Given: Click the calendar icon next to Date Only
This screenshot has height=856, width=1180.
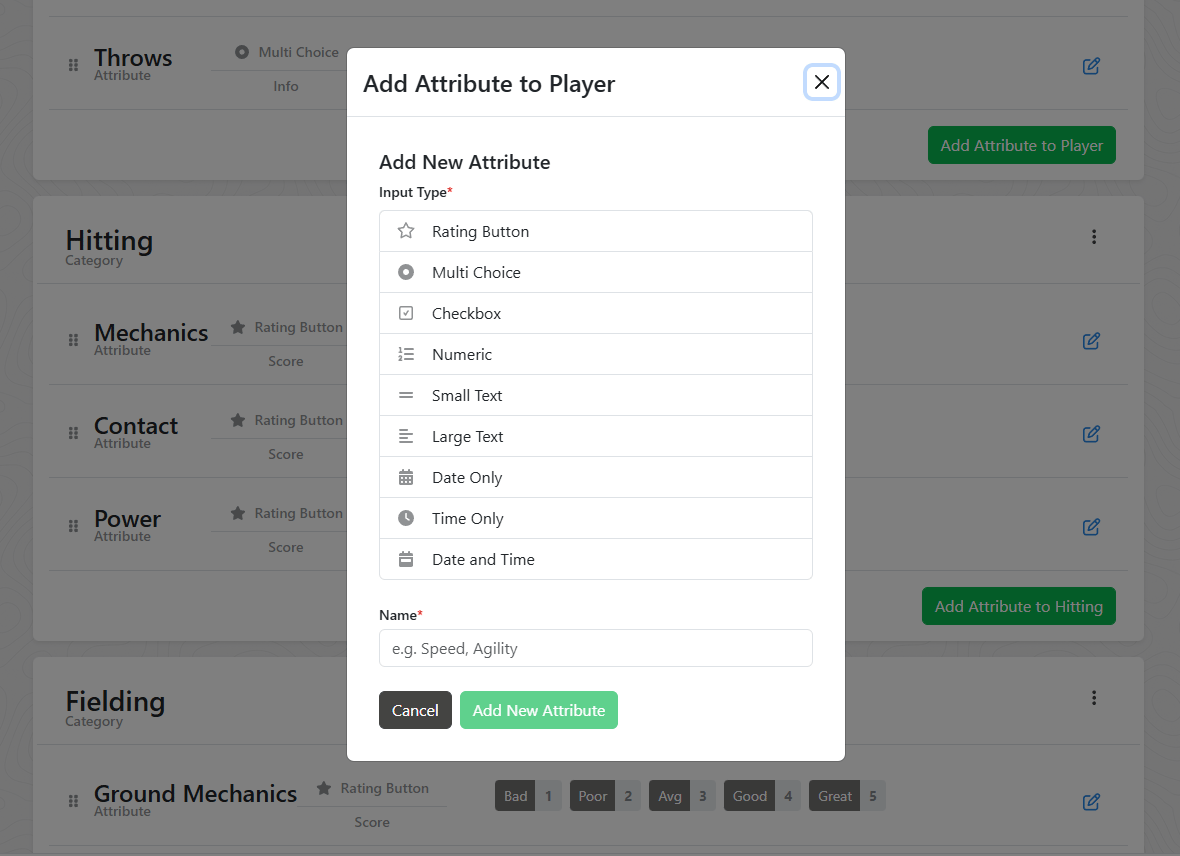Looking at the screenshot, I should [405, 477].
